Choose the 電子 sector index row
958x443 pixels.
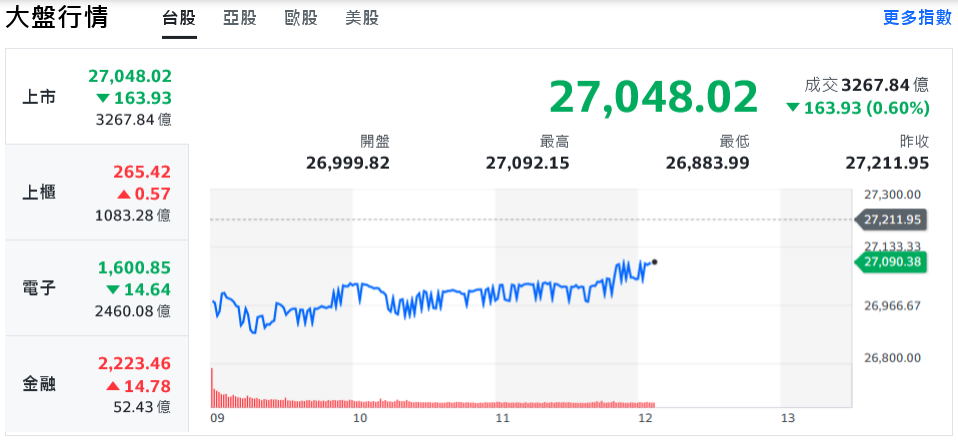95,288
